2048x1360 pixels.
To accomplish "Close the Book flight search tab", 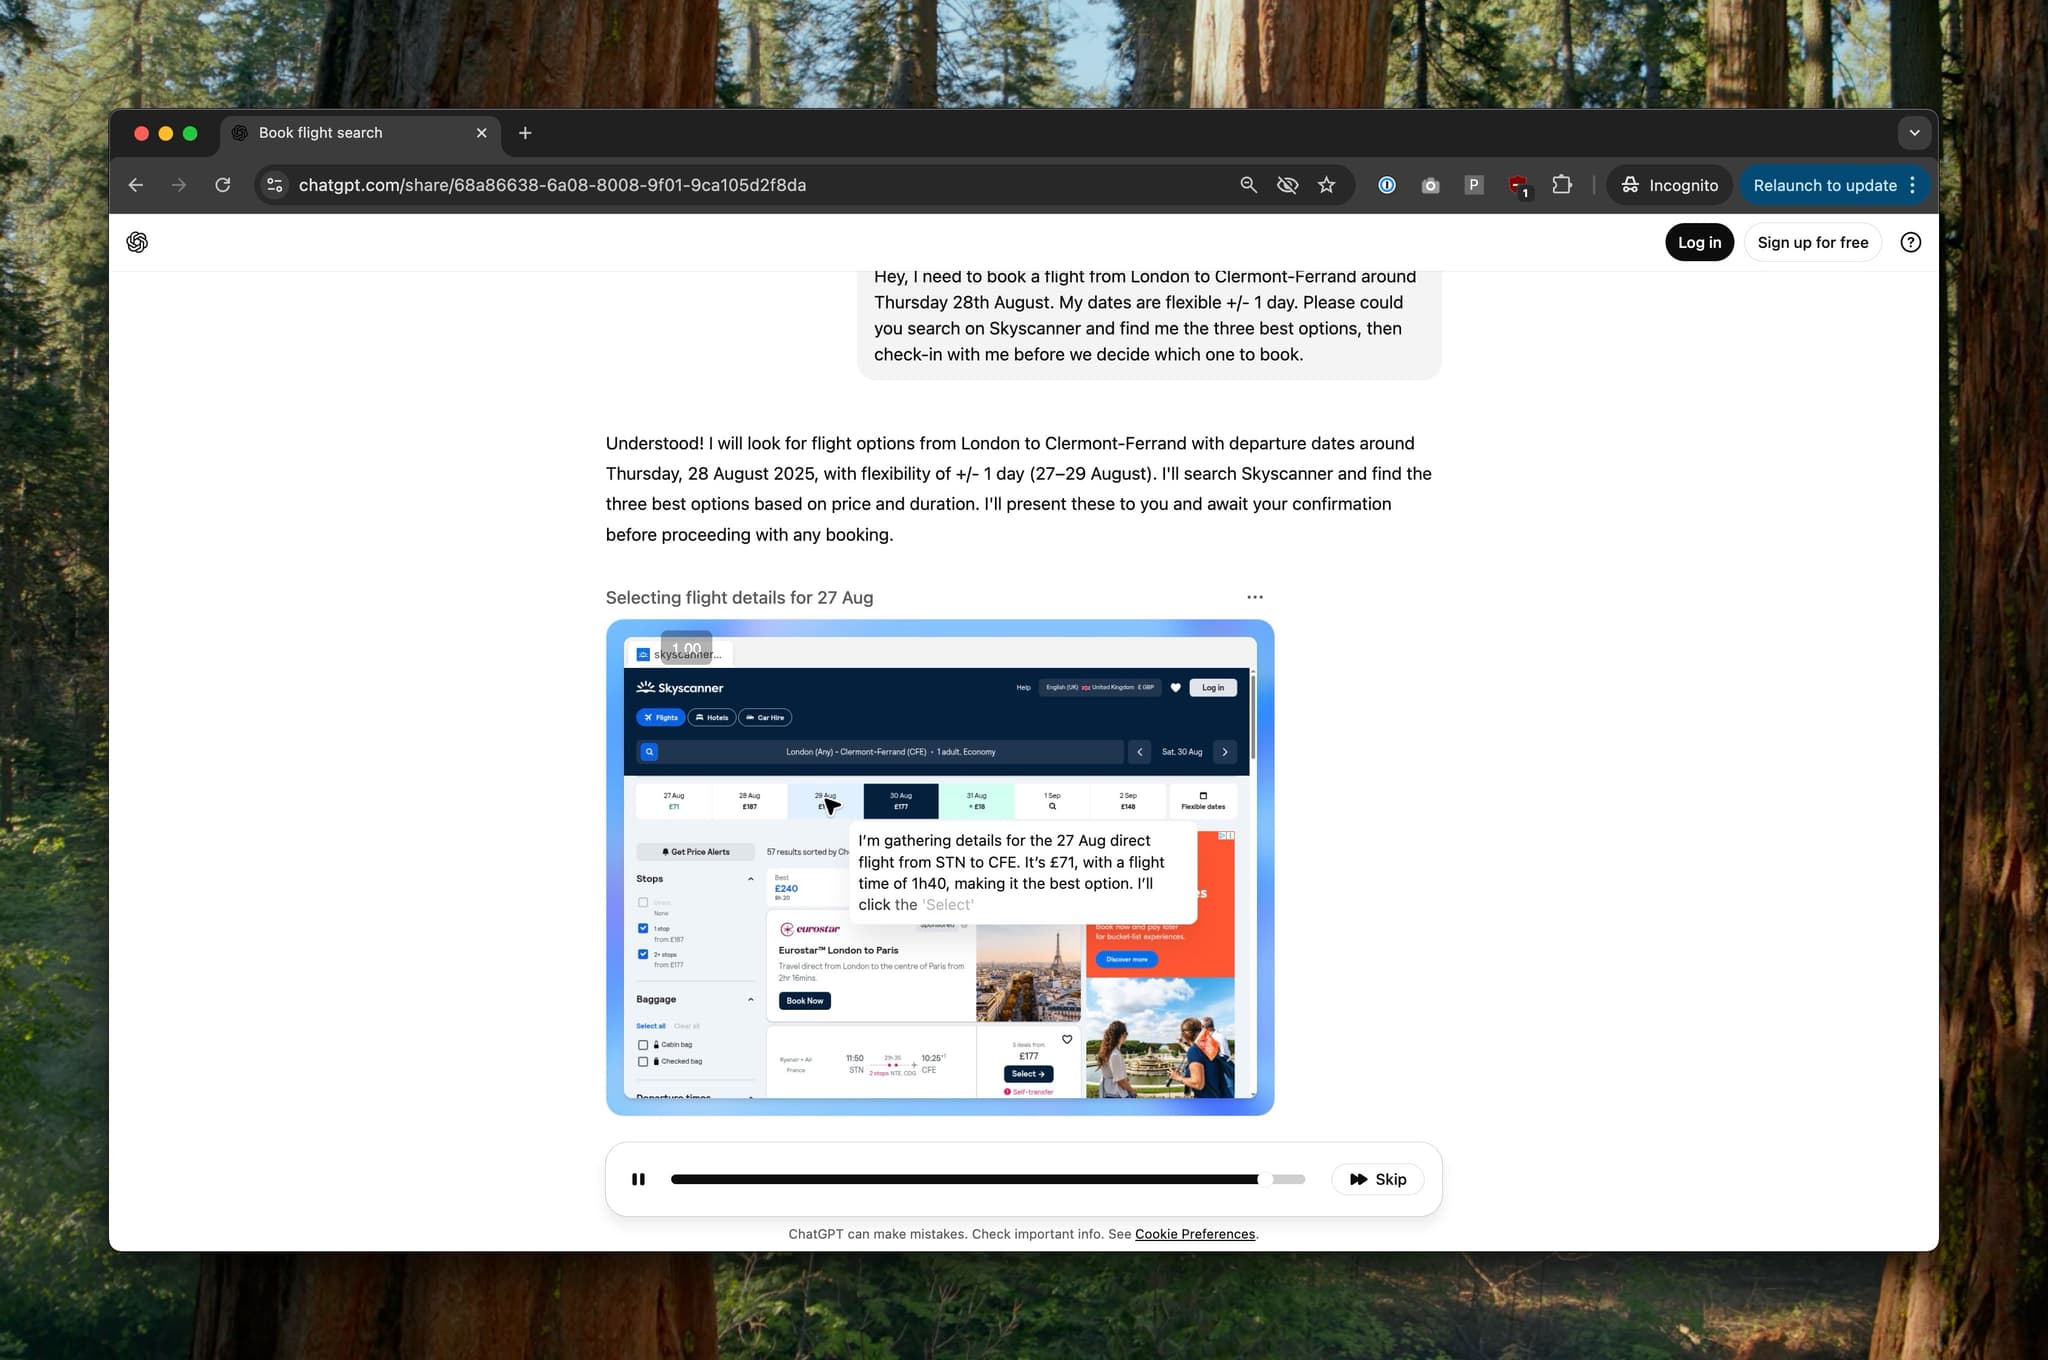I will pyautogui.click(x=481, y=133).
